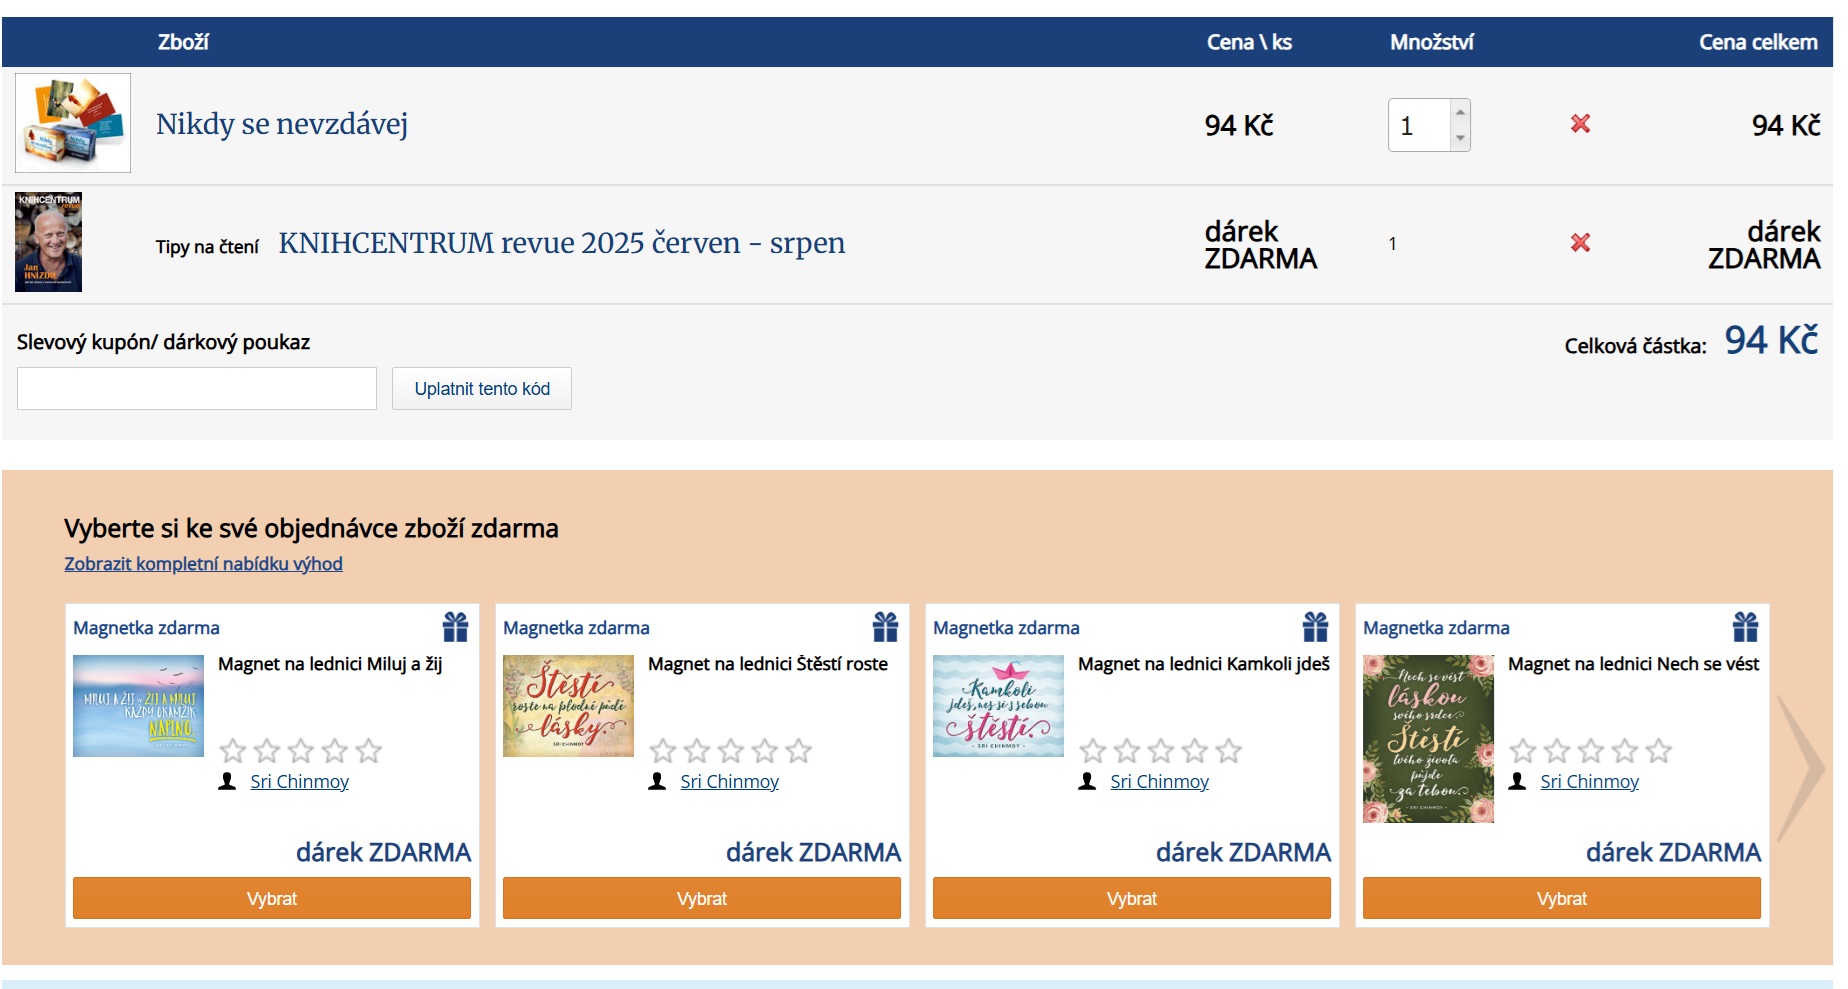
Task: Click gift icon on Štěstí roste card
Action: pos(885,627)
